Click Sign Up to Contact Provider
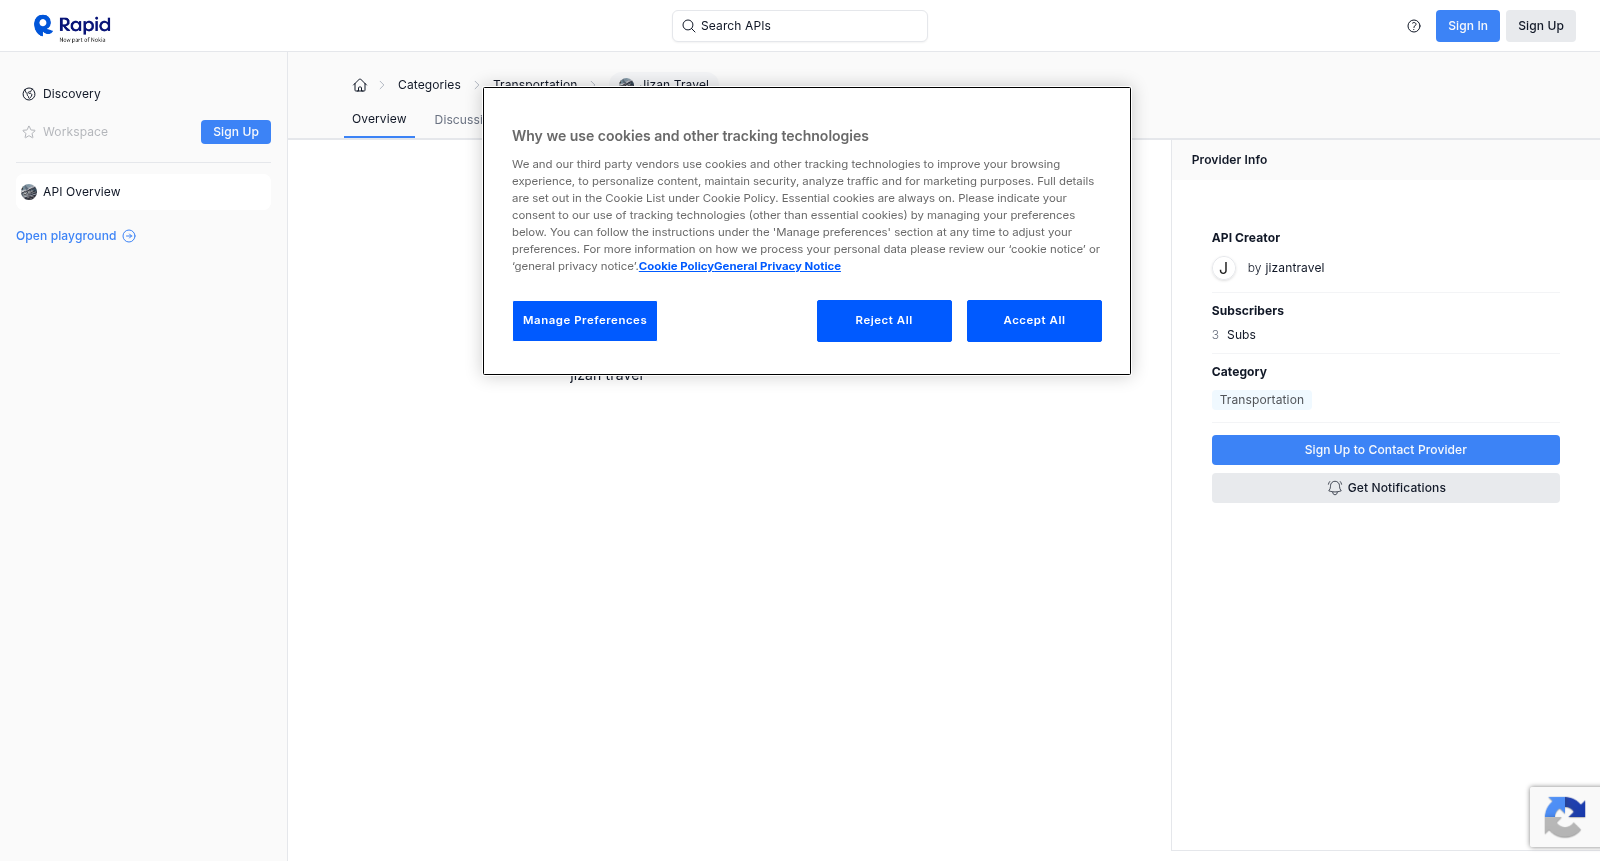This screenshot has width=1600, height=861. [1385, 450]
